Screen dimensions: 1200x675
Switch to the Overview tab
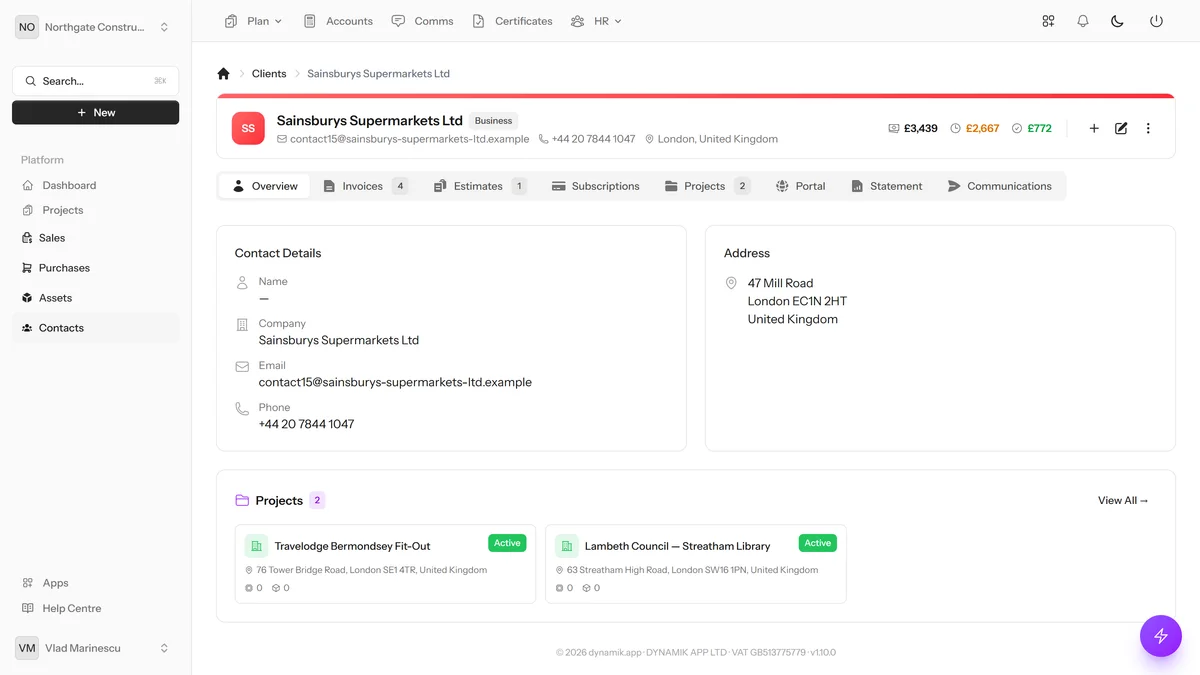coord(265,186)
